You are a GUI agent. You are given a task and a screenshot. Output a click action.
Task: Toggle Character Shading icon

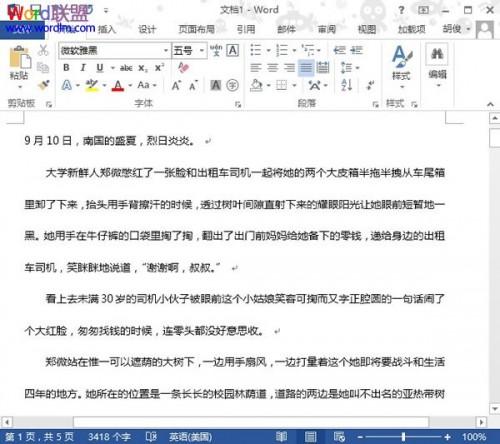[x=216, y=85]
